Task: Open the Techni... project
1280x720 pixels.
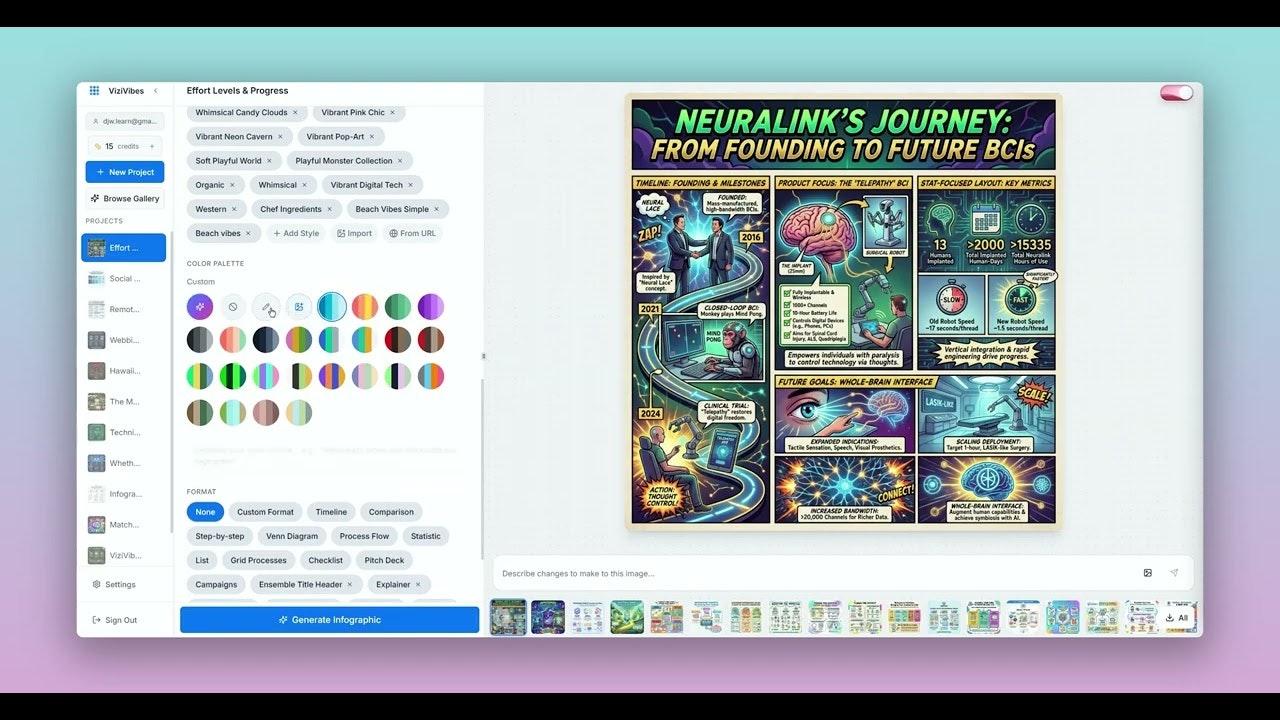Action: (124, 432)
